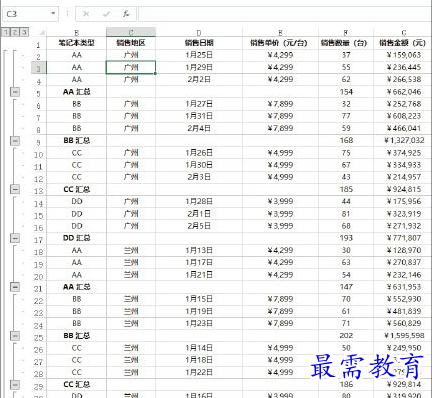The width and height of the screenshot is (432, 398).
Task: Collapse the BB 汇总 group at row 25
Action: click(x=15, y=336)
